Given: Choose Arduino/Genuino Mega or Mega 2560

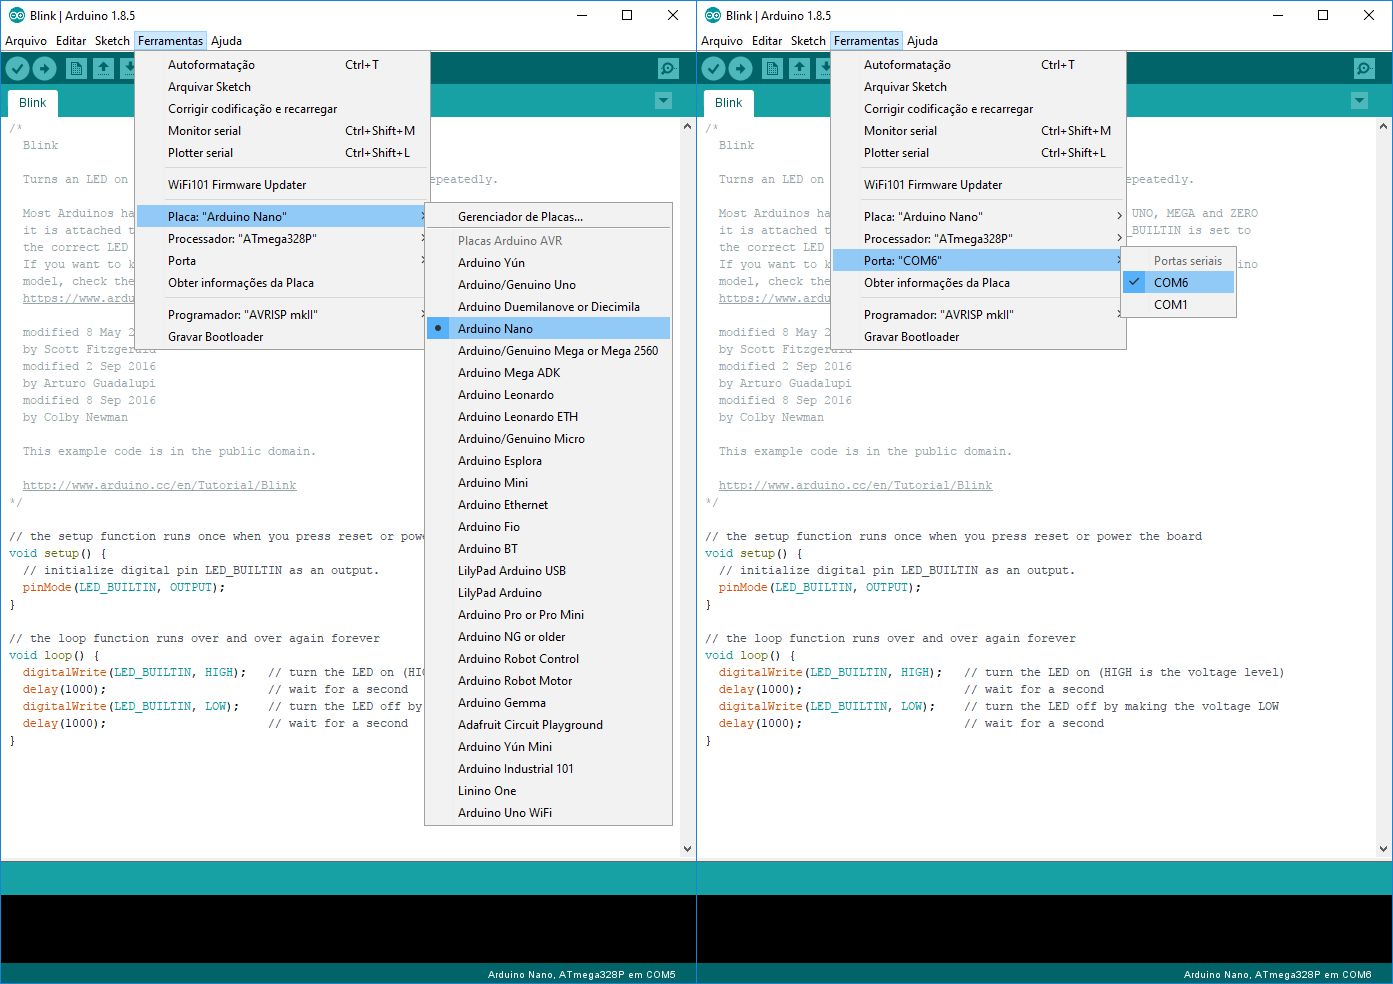Looking at the screenshot, I should coord(548,350).
